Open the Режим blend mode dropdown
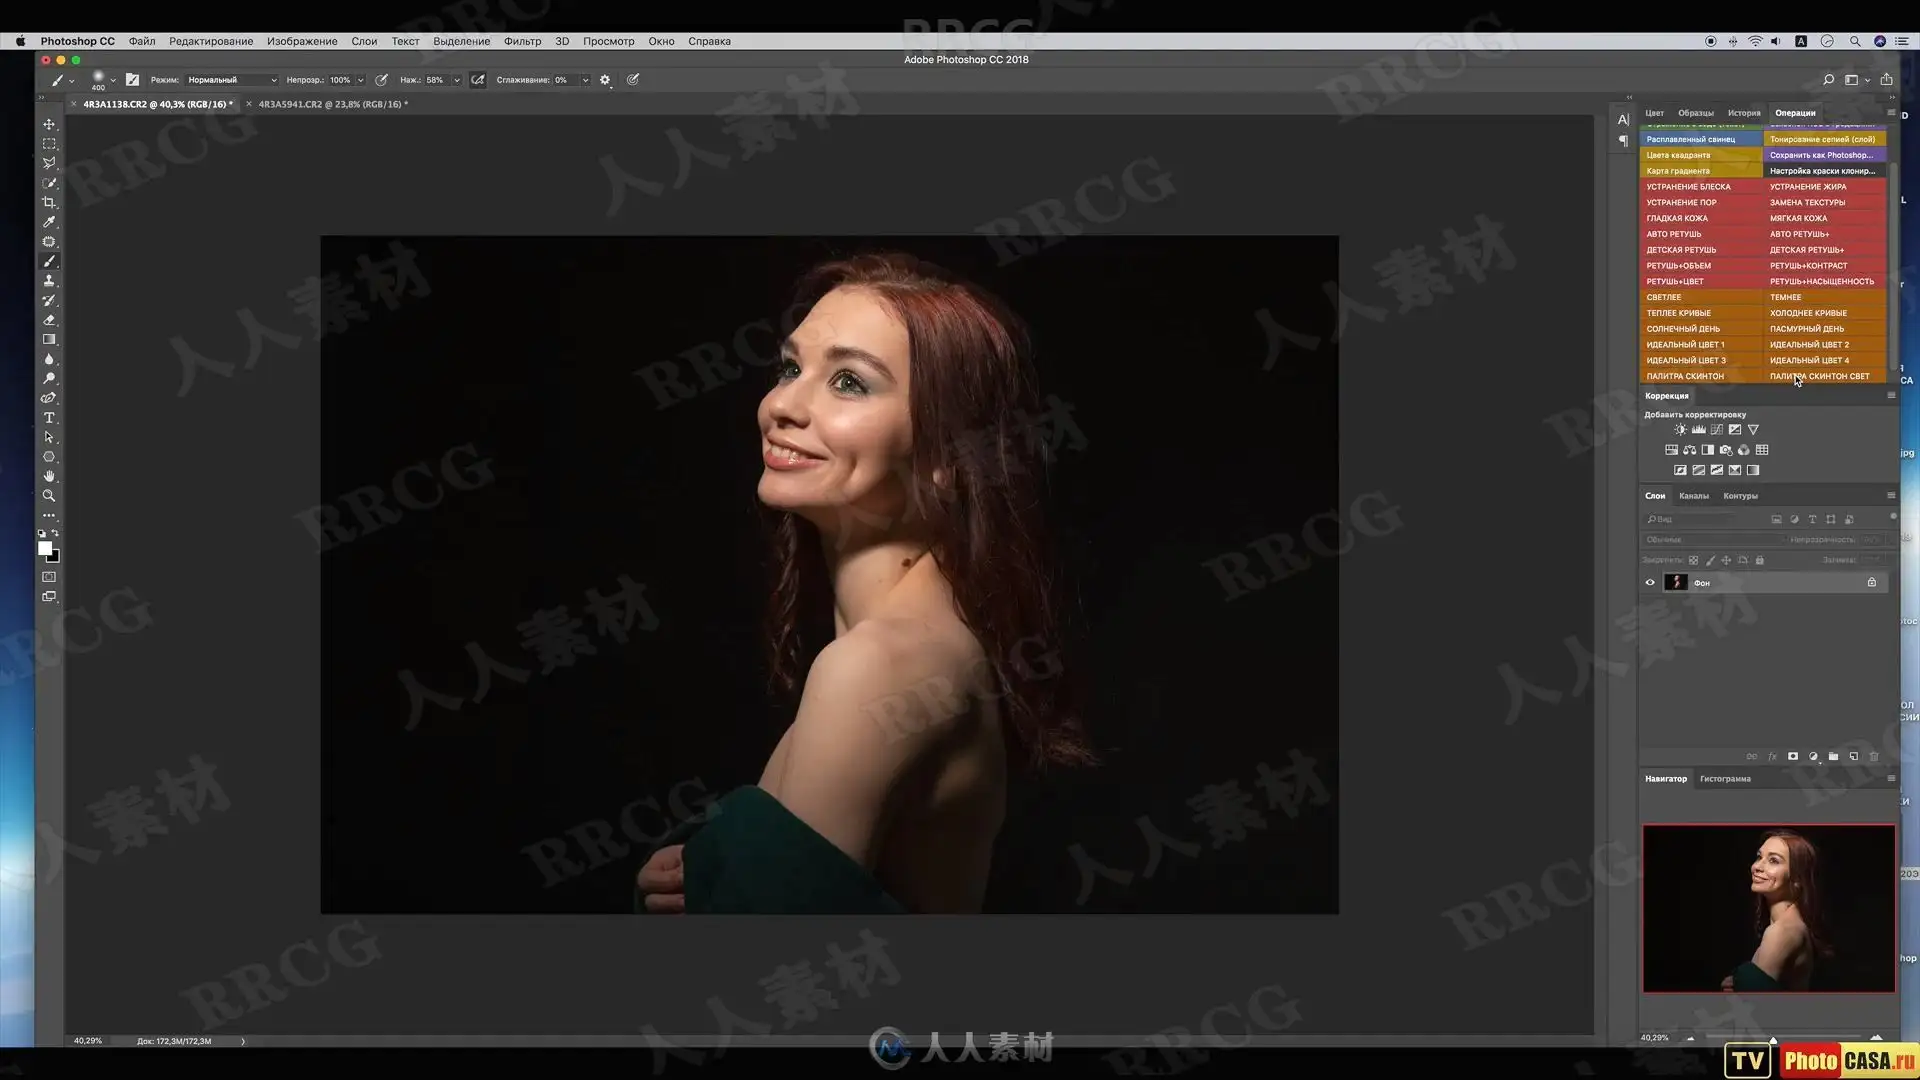The image size is (1920, 1080). [x=232, y=80]
